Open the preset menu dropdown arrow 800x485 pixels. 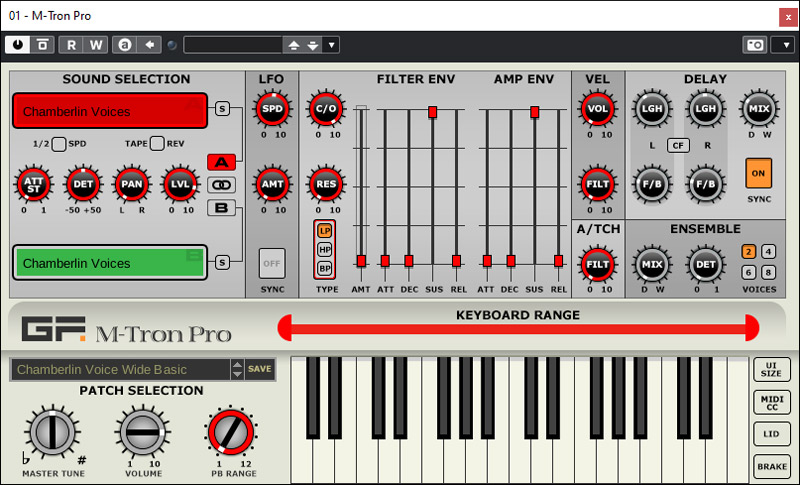[331, 44]
